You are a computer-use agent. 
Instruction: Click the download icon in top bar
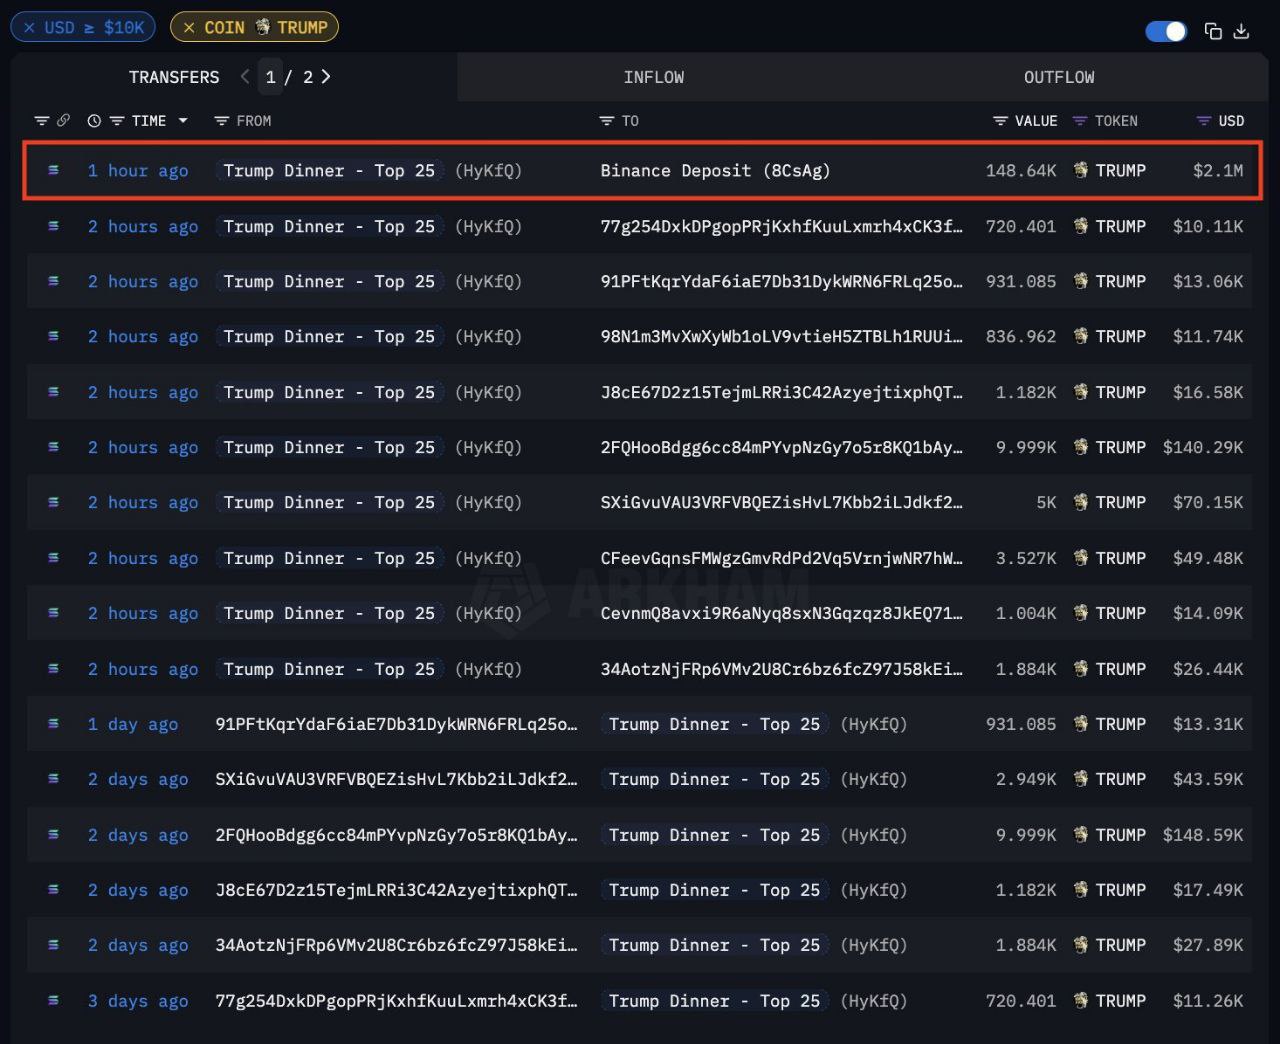(x=1241, y=31)
